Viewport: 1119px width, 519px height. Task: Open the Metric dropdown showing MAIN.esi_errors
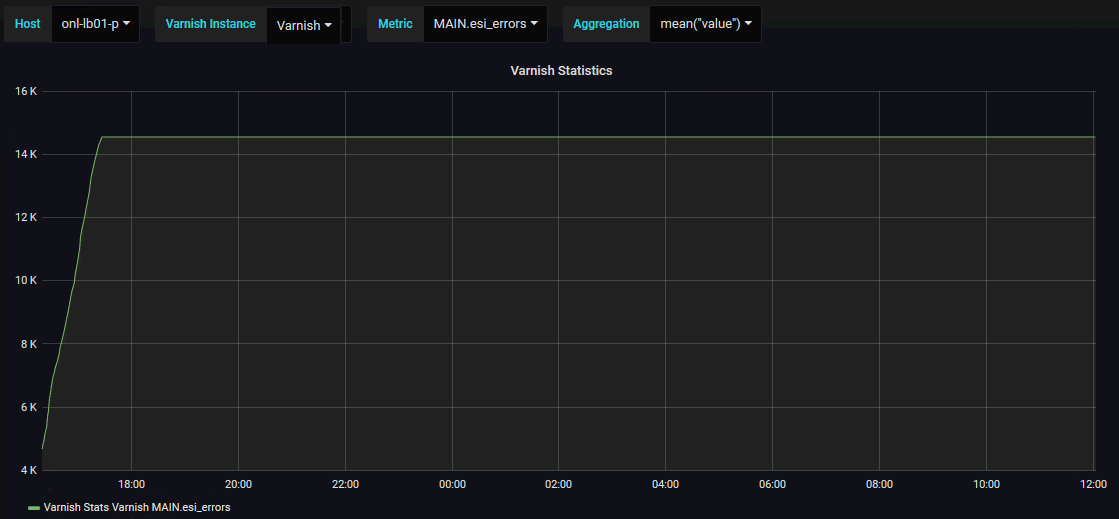(485, 24)
